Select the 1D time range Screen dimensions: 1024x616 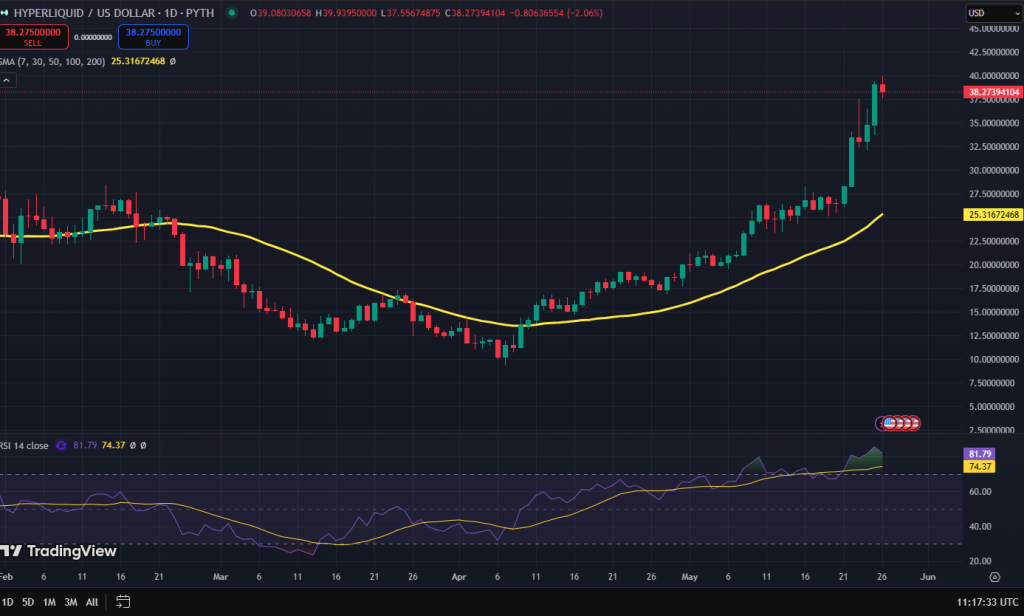pos(8,602)
